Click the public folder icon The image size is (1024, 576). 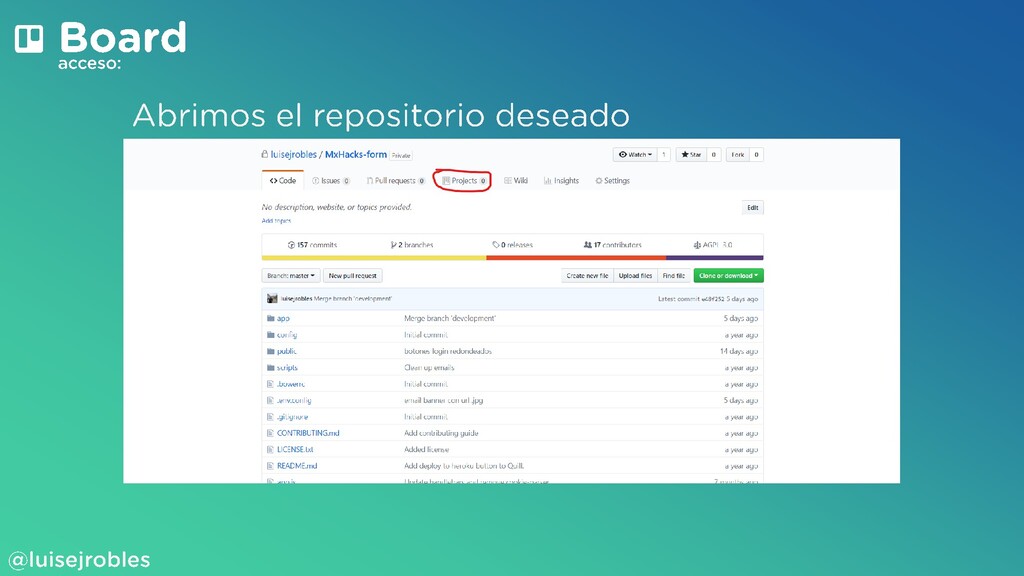coord(270,351)
